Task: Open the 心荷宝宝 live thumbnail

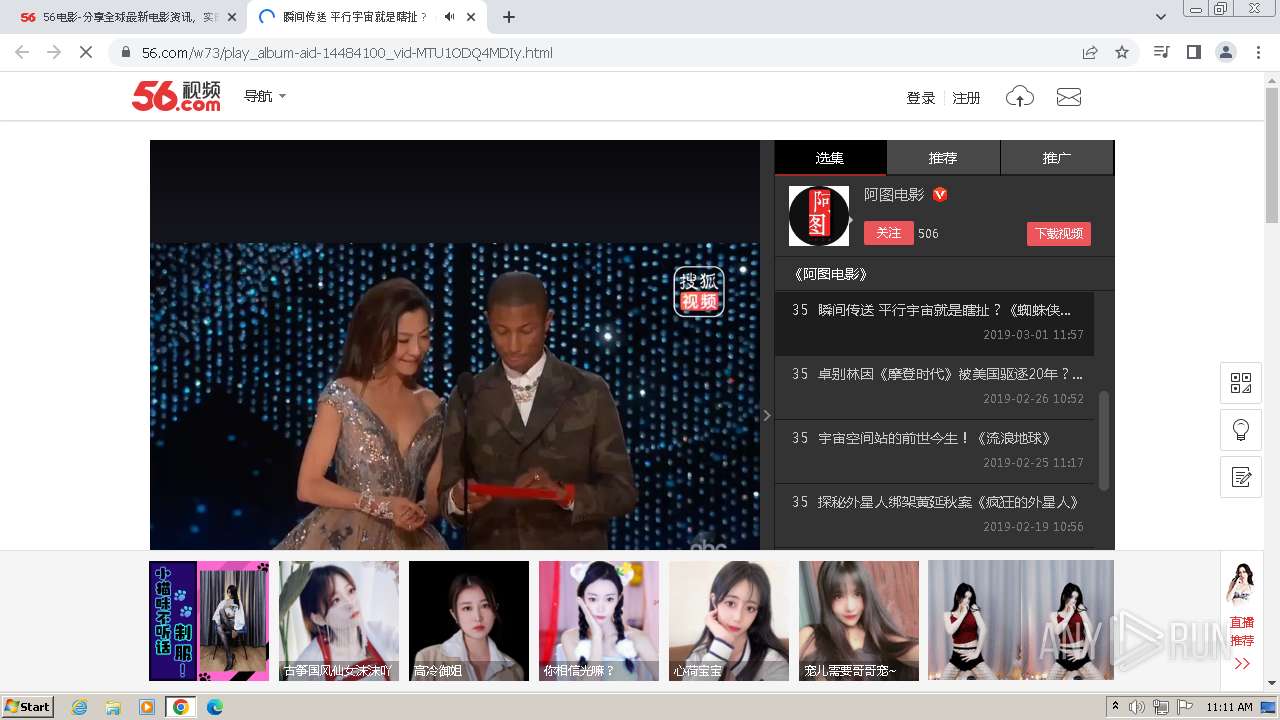Action: (x=729, y=621)
